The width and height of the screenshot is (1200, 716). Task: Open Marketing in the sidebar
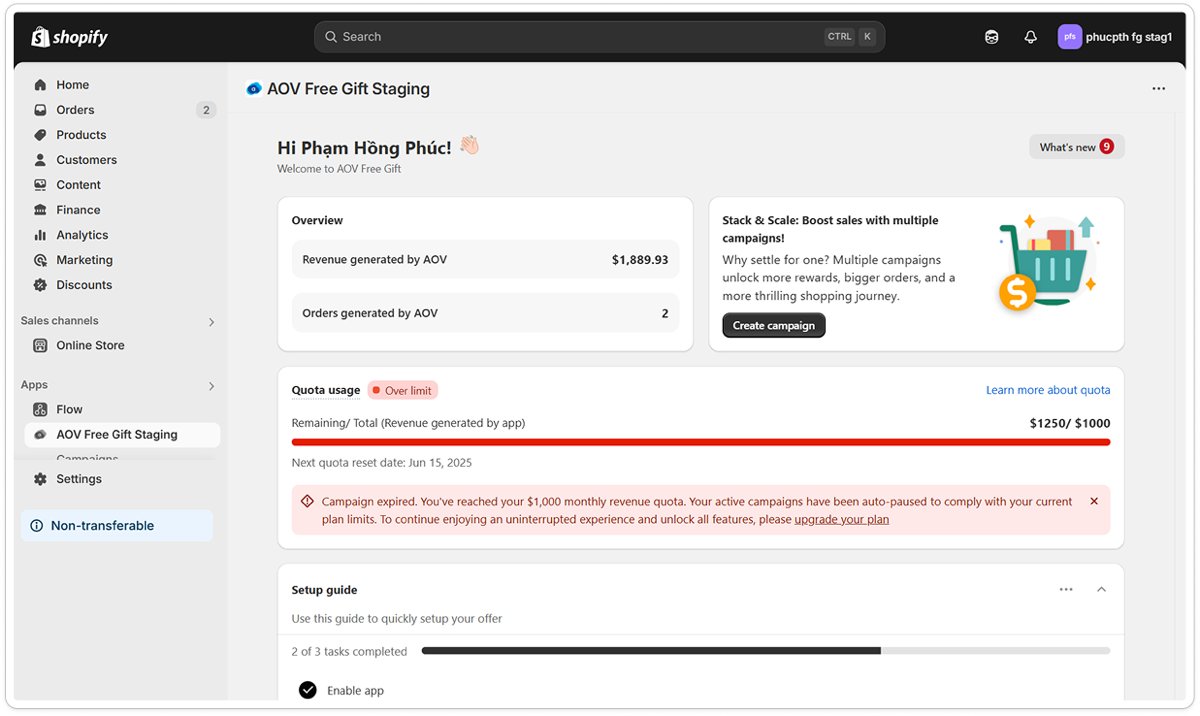click(84, 260)
